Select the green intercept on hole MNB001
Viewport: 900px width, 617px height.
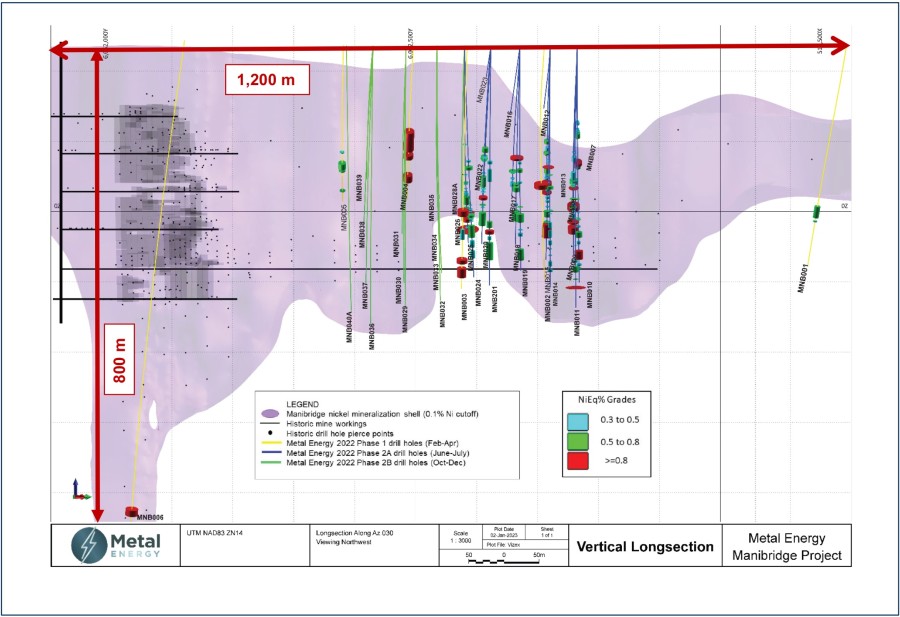(x=816, y=212)
